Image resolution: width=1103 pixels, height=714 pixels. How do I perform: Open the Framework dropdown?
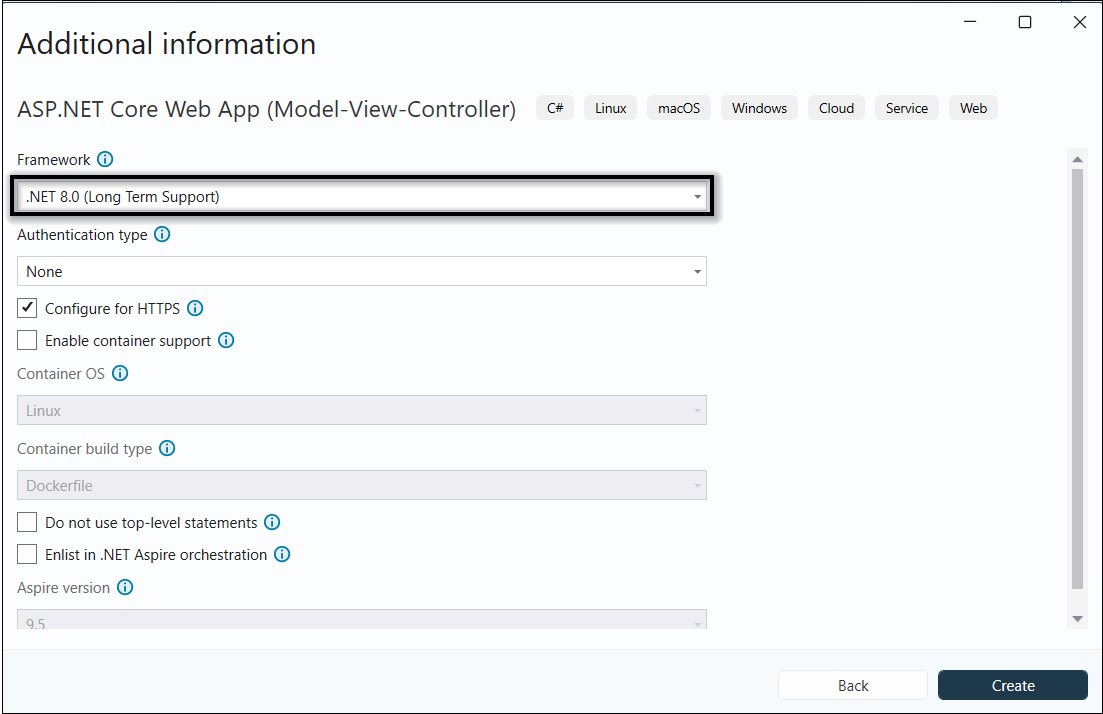coord(697,196)
